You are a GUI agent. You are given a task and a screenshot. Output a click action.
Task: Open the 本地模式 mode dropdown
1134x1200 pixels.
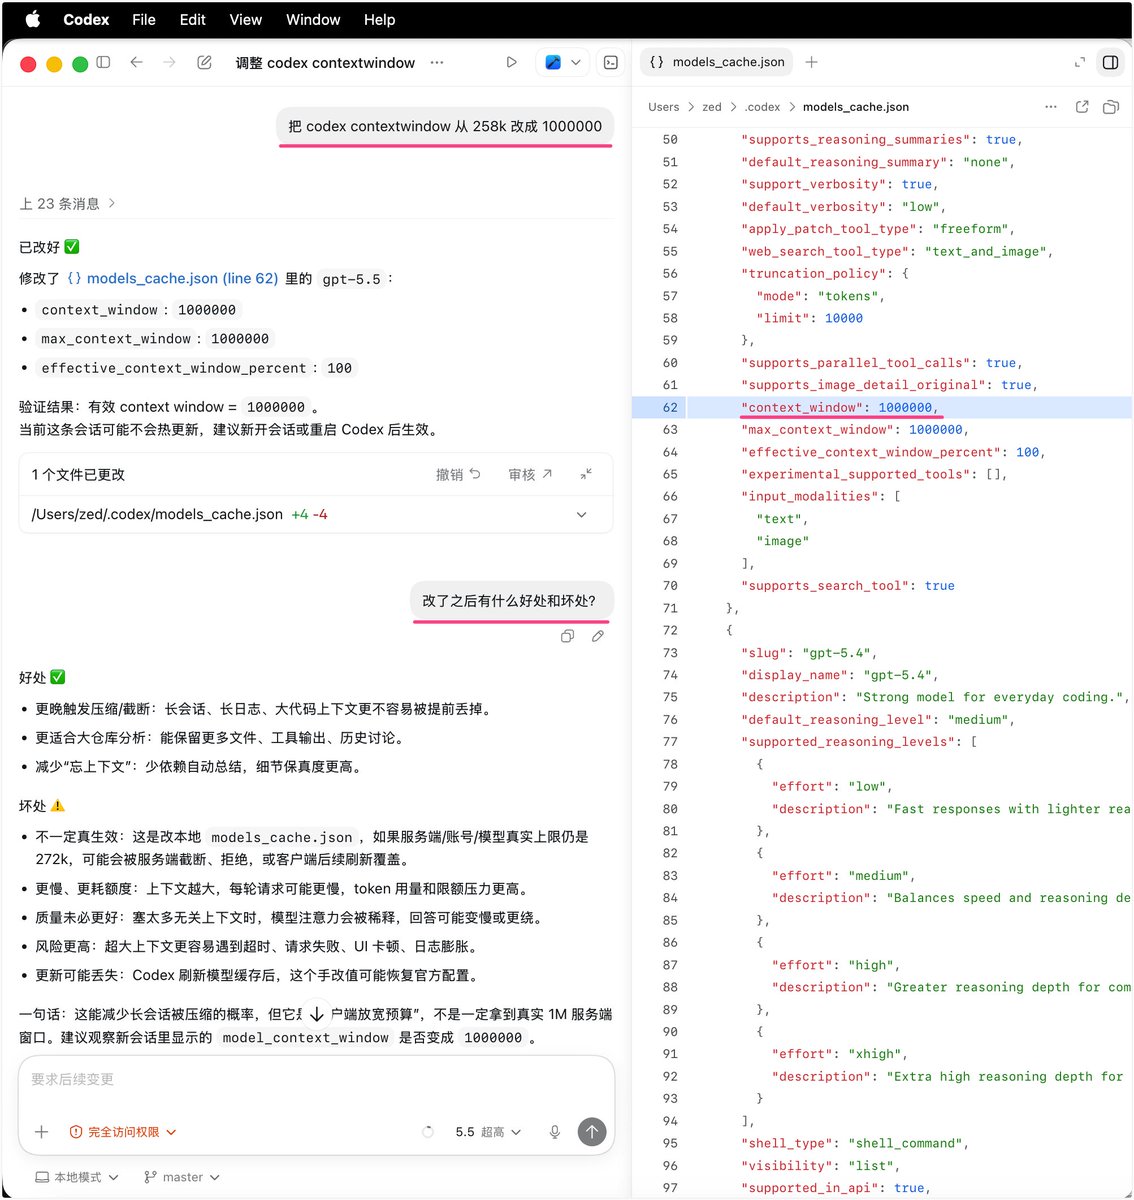click(x=77, y=1177)
